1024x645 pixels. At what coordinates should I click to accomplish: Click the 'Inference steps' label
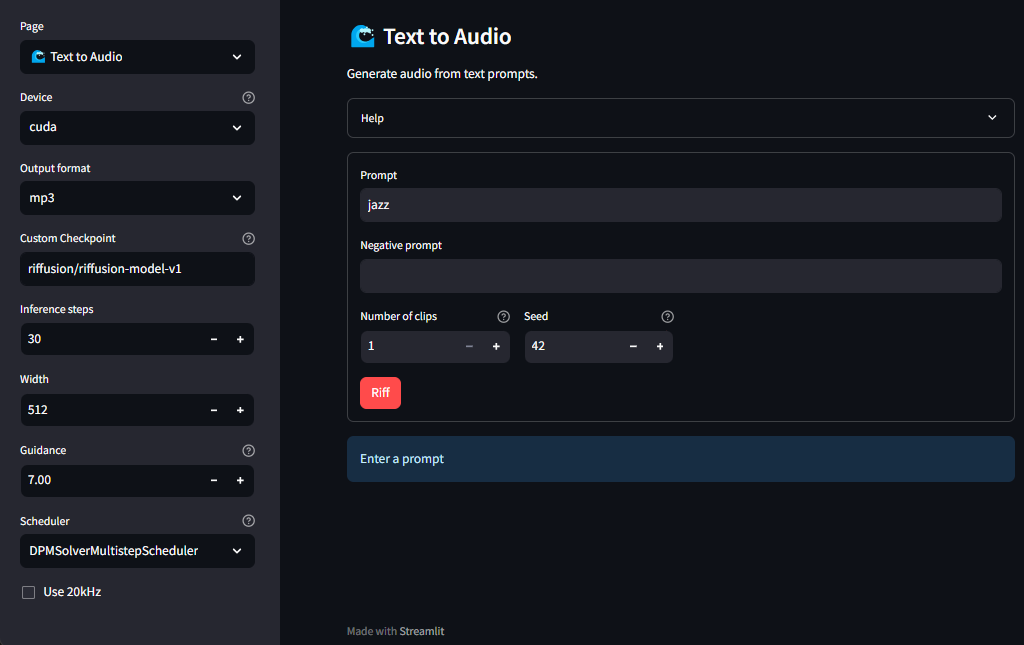tap(57, 309)
